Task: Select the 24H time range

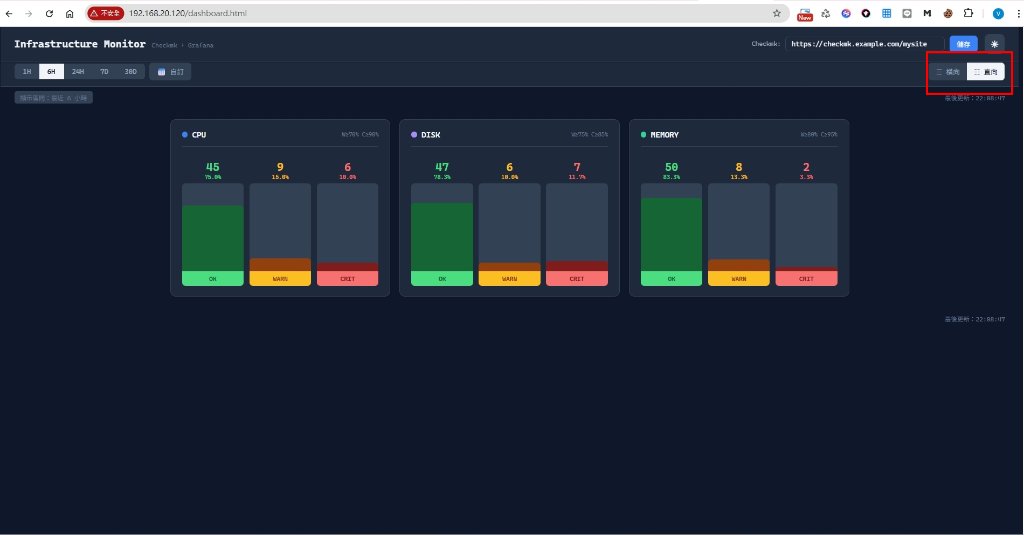Action: (78, 72)
